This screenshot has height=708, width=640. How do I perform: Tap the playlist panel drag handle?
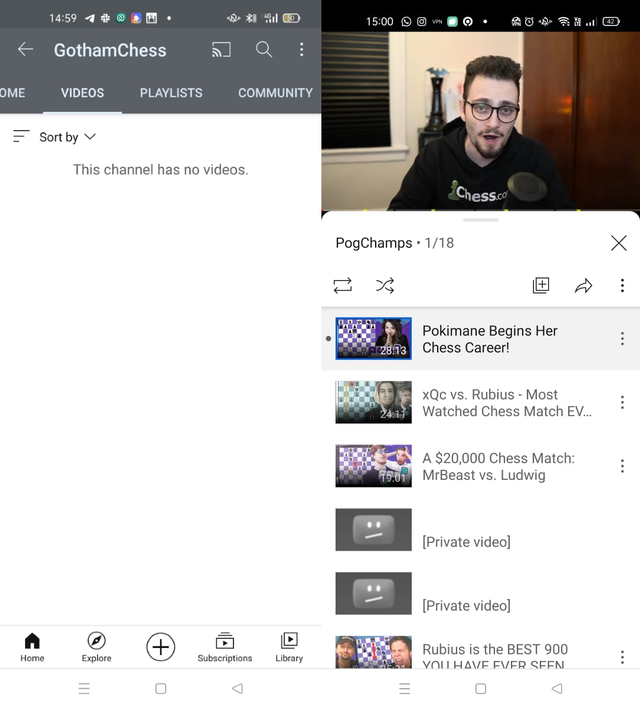point(481,220)
